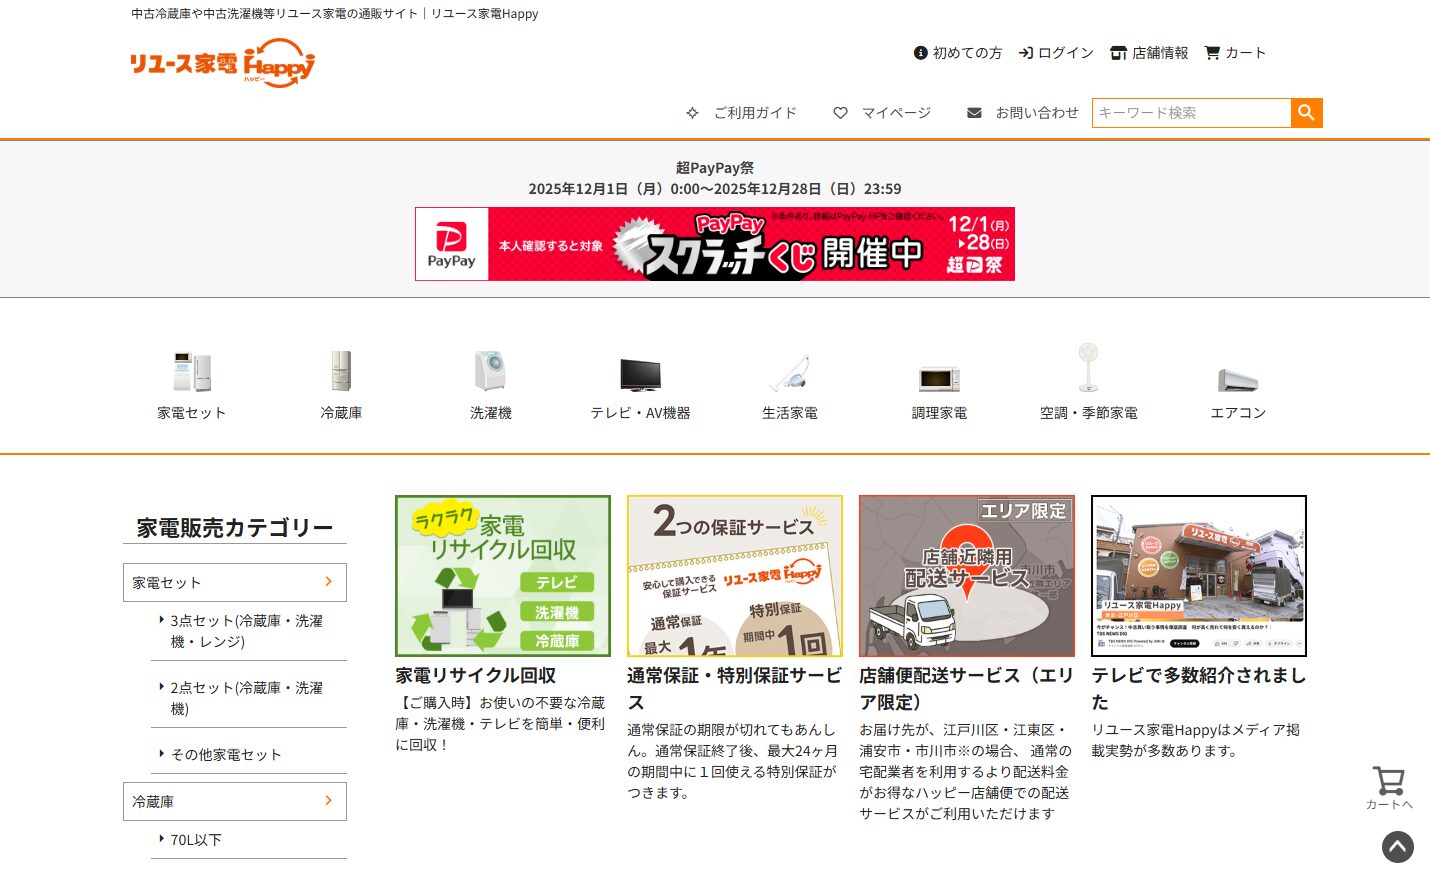The height and width of the screenshot is (872, 1430).
Task: Click the magnifier search icon
Action: 1306,113
